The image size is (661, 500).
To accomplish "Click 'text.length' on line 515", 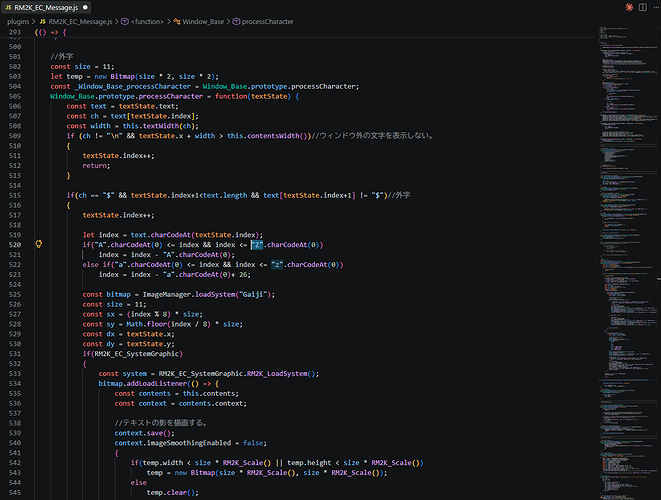I will tap(225, 195).
